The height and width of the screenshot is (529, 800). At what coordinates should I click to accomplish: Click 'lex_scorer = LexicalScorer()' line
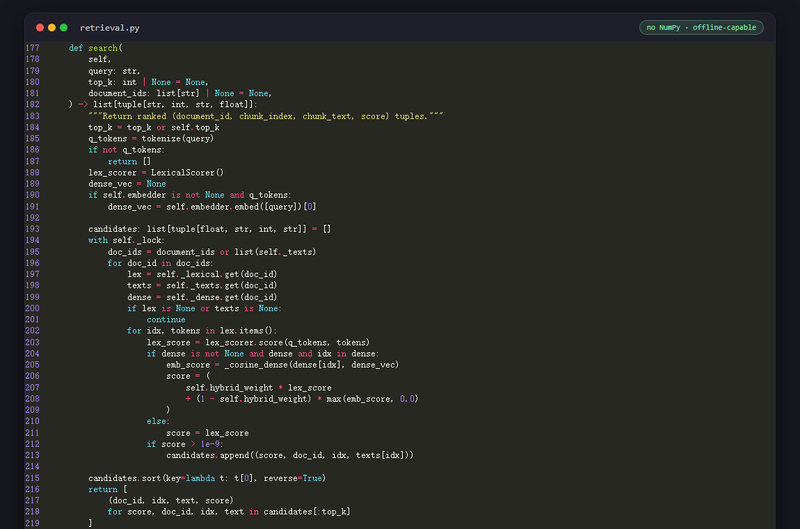click(x=156, y=173)
